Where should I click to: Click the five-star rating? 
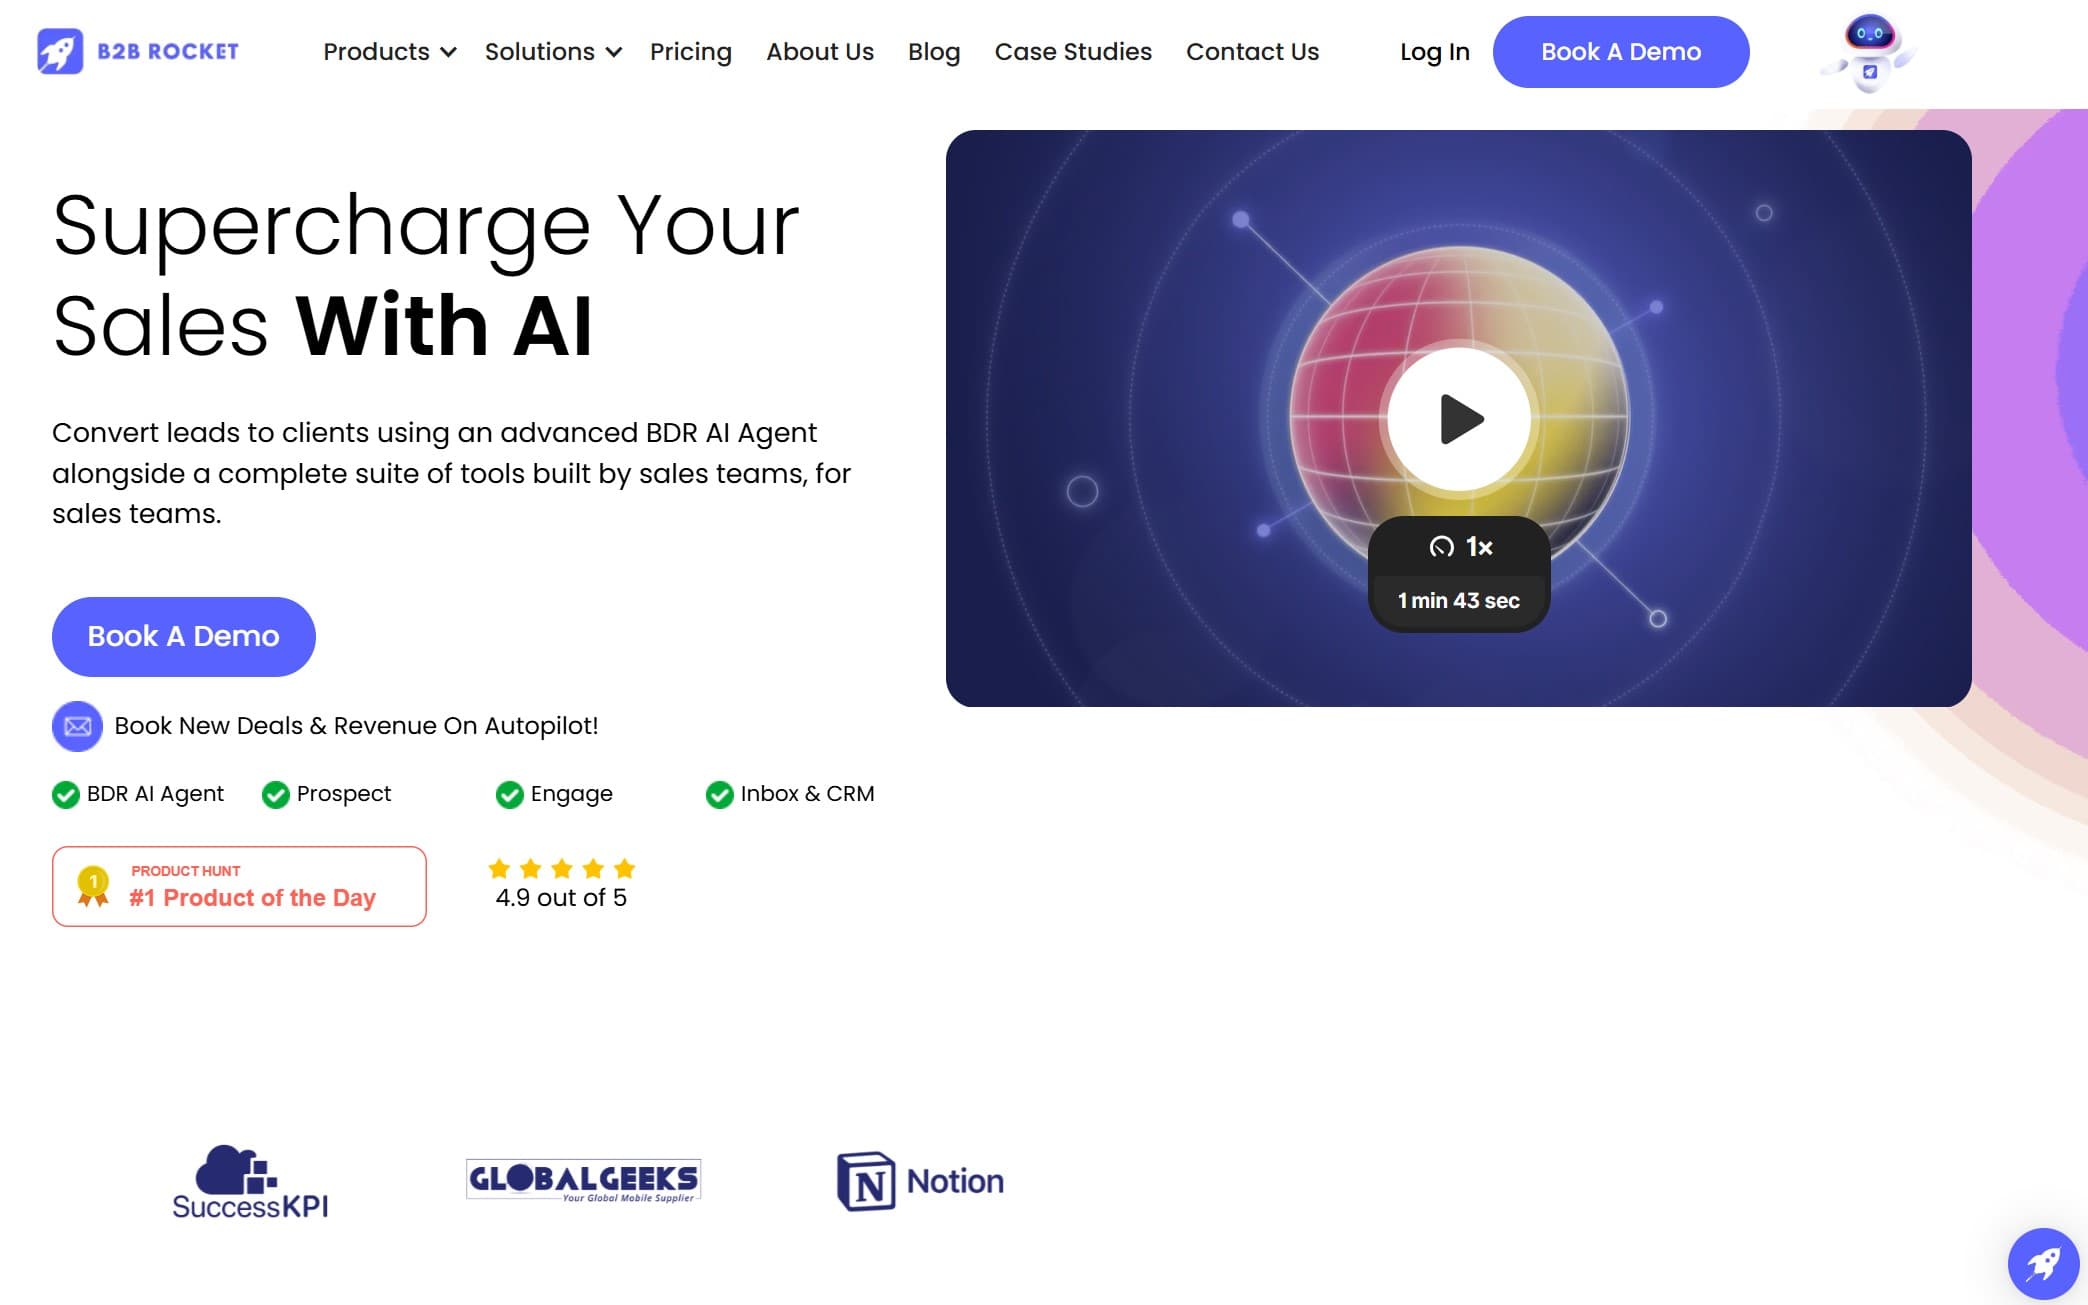tap(561, 868)
